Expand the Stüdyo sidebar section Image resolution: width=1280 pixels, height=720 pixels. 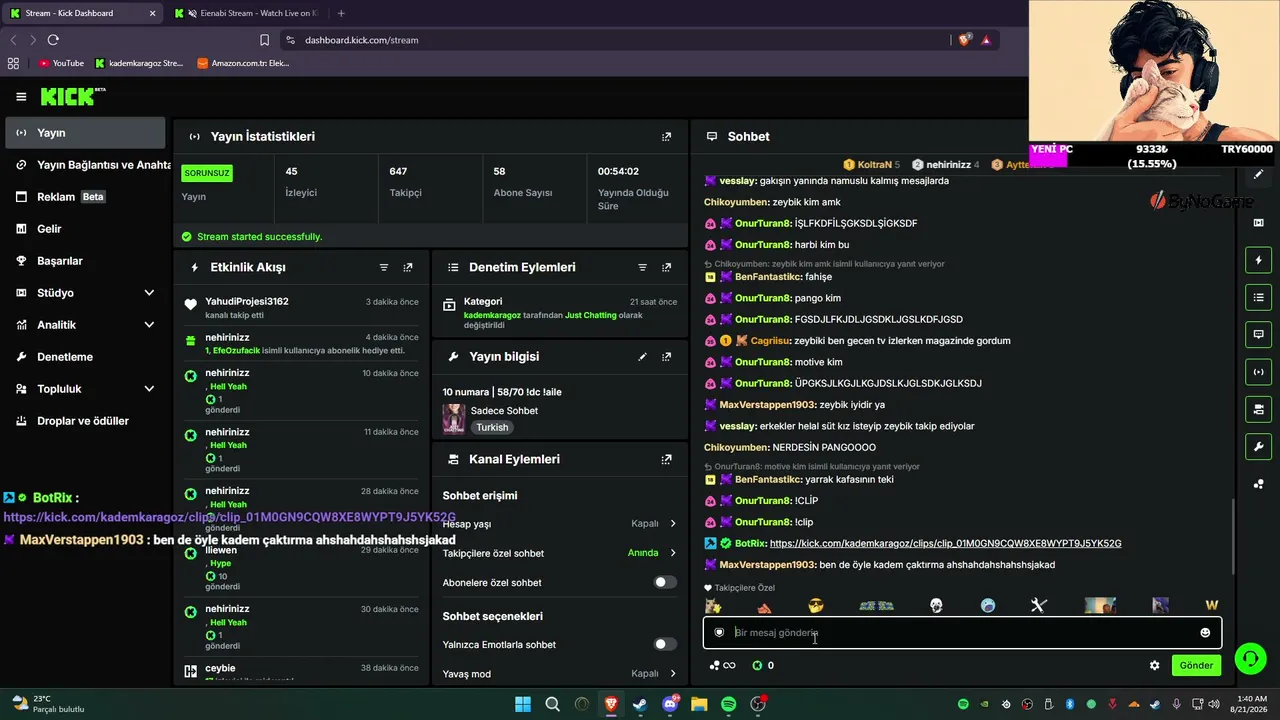tap(149, 293)
